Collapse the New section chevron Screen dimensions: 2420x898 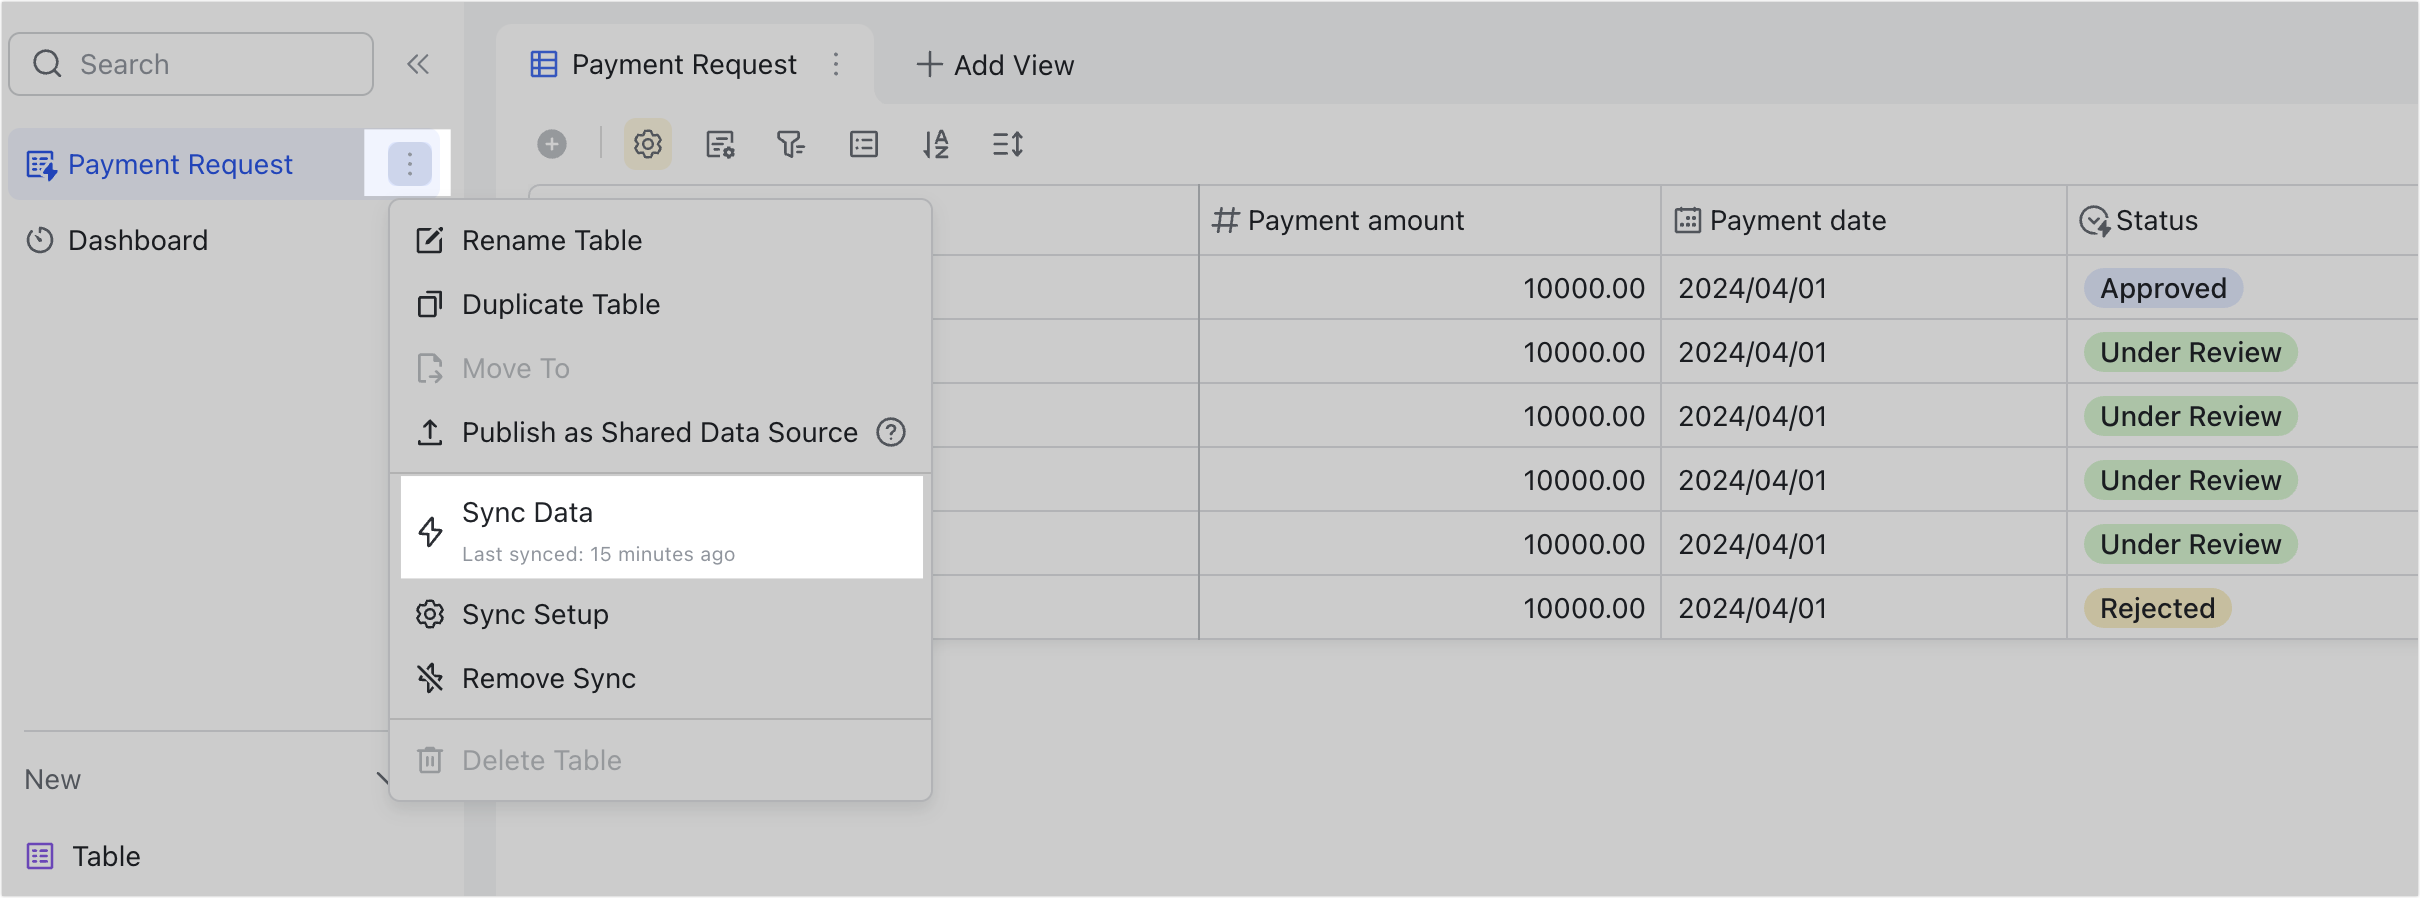(381, 779)
